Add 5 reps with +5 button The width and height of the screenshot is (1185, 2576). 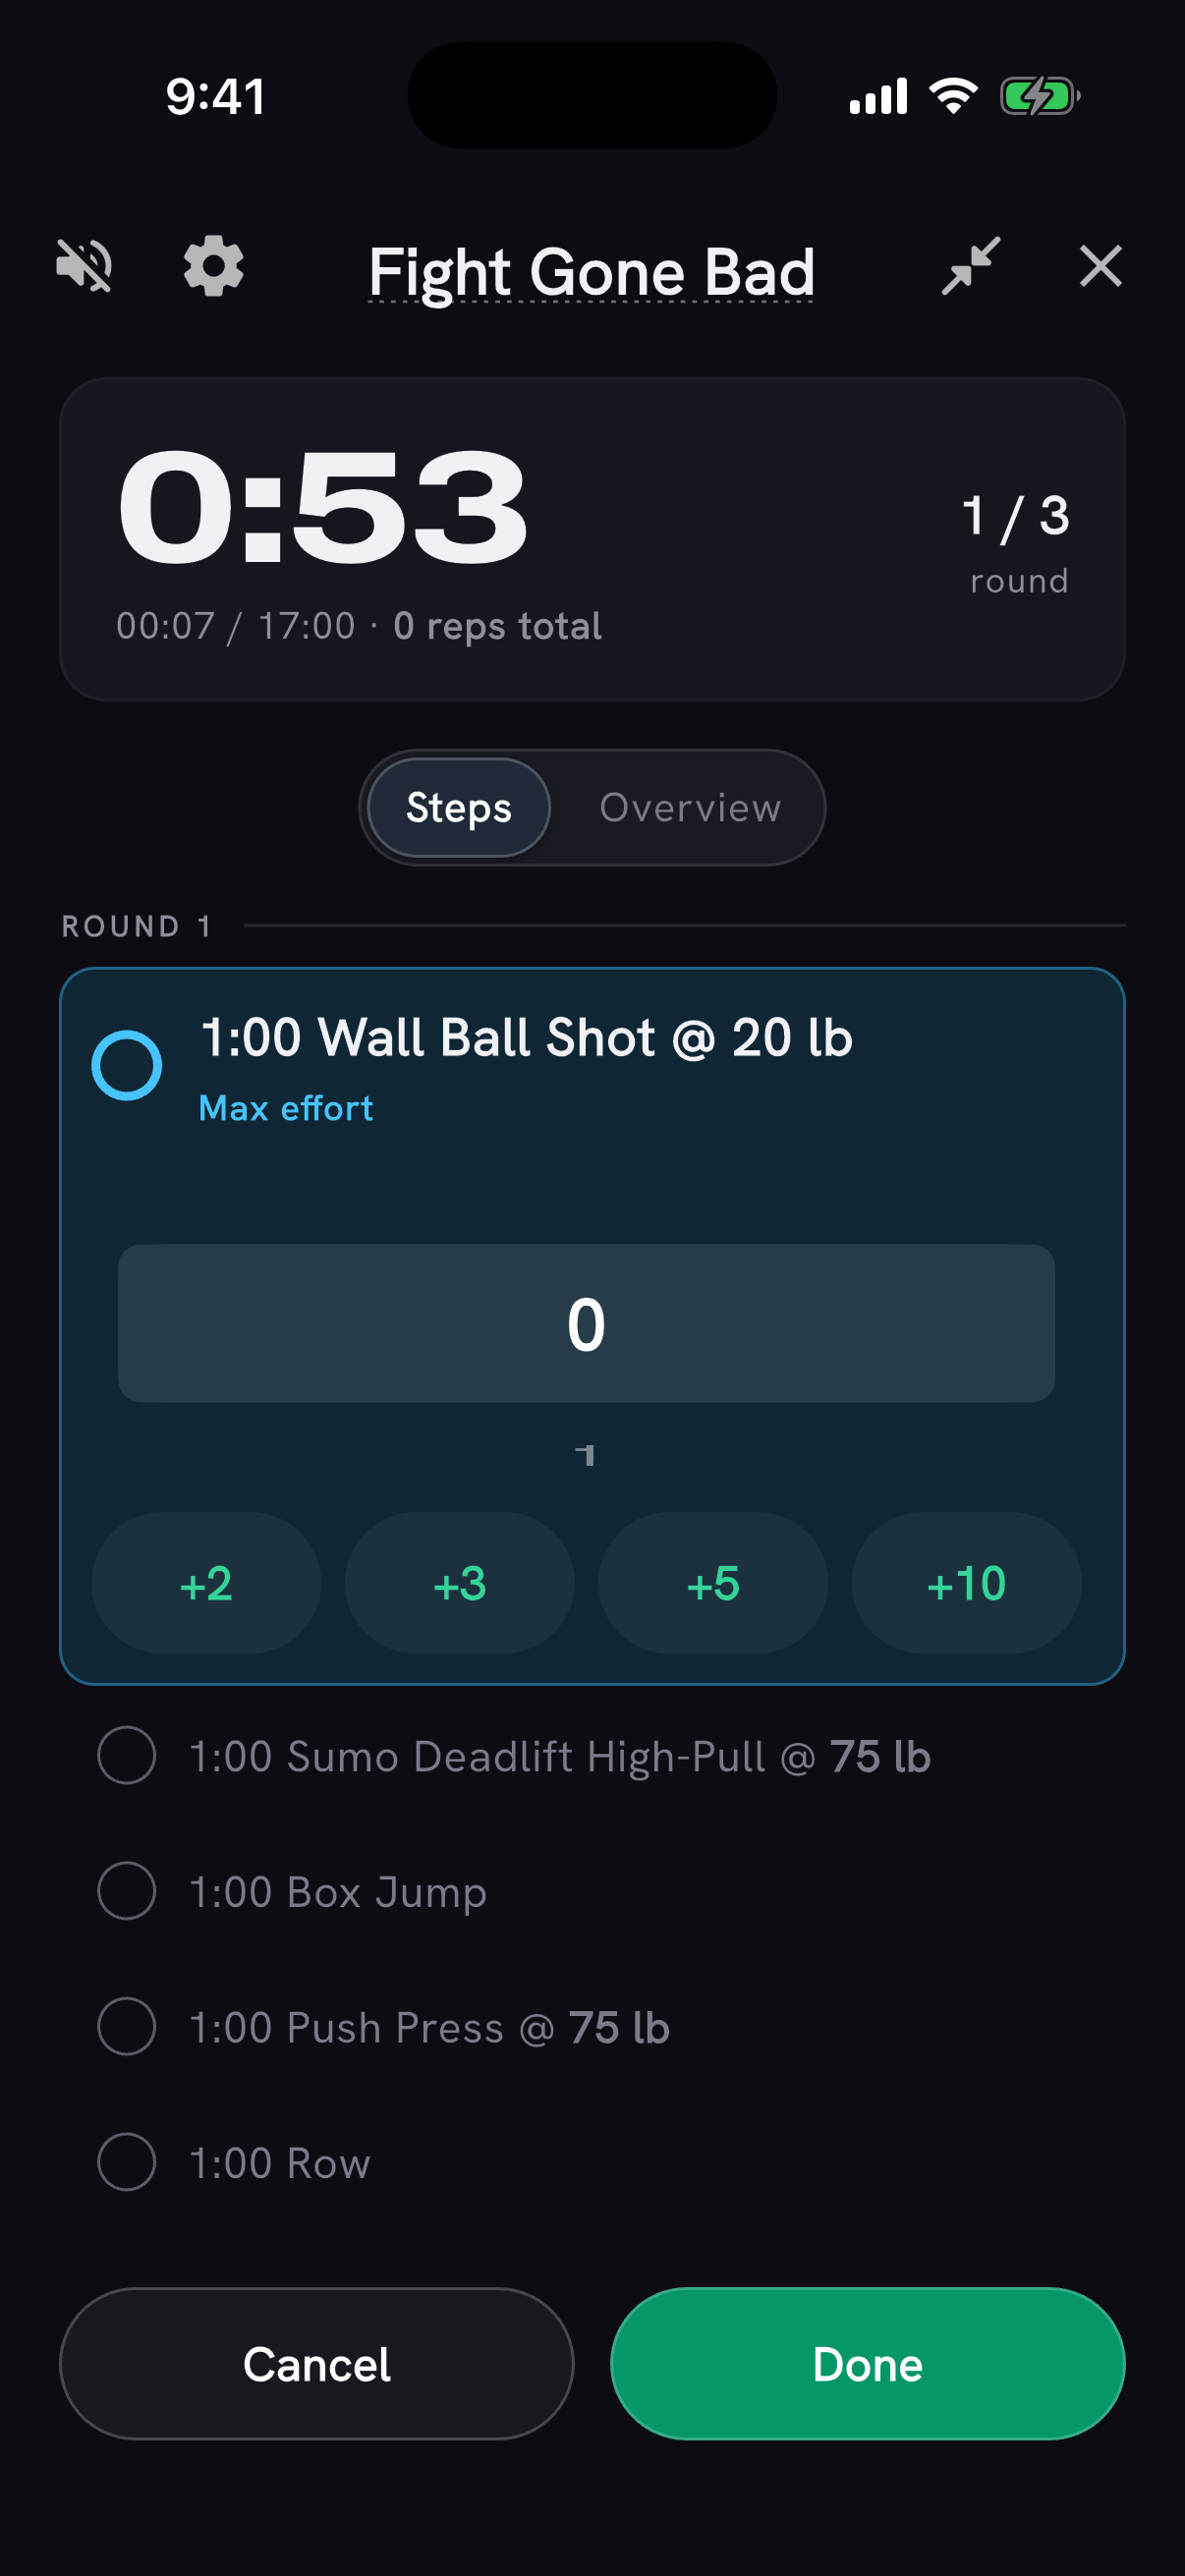(713, 1583)
